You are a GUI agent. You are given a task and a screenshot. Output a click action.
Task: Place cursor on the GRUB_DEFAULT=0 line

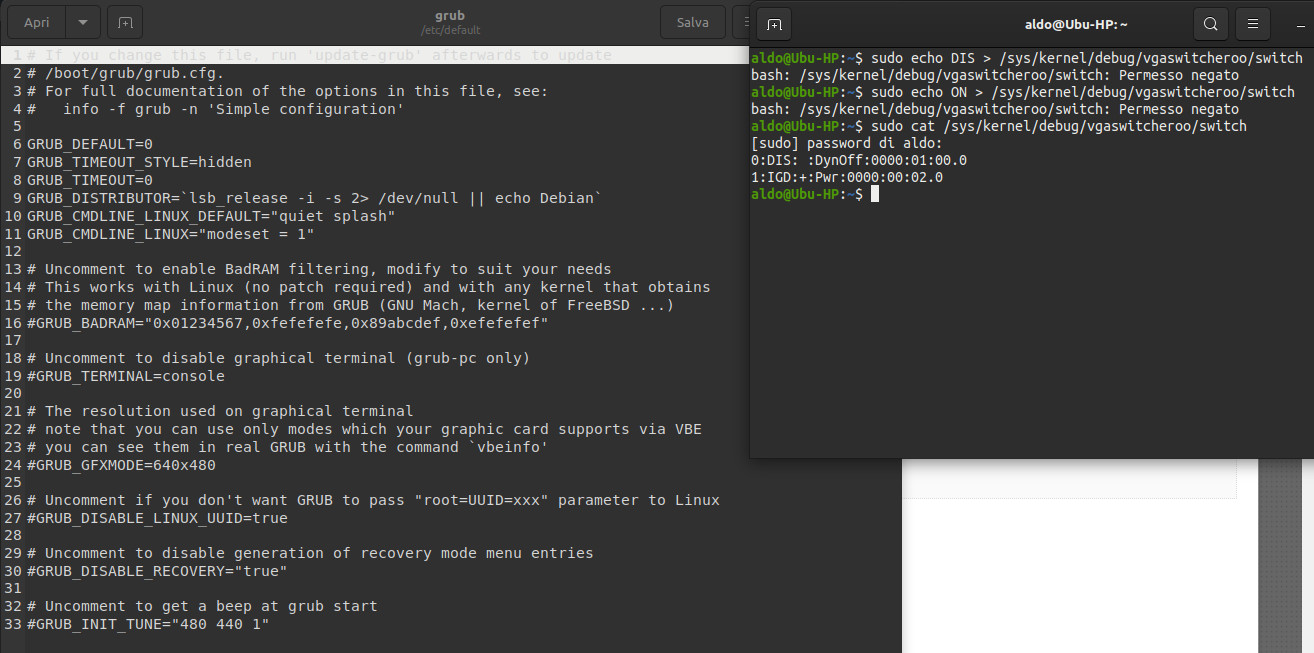click(x=90, y=144)
